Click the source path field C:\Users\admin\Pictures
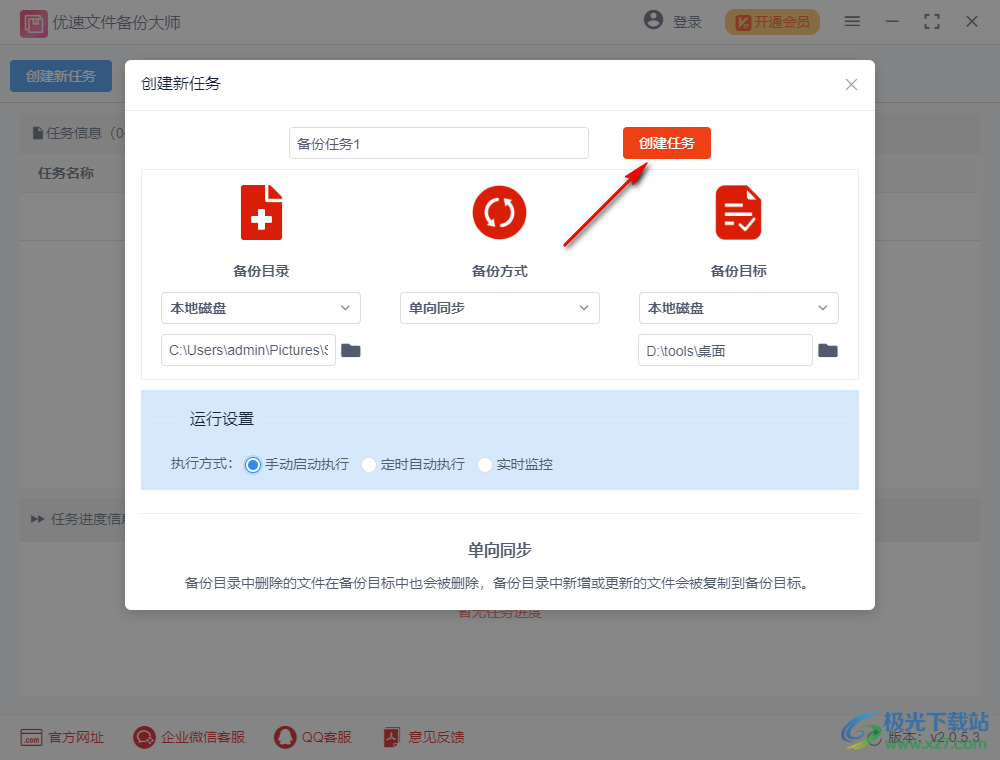Image resolution: width=1000 pixels, height=760 pixels. (249, 350)
